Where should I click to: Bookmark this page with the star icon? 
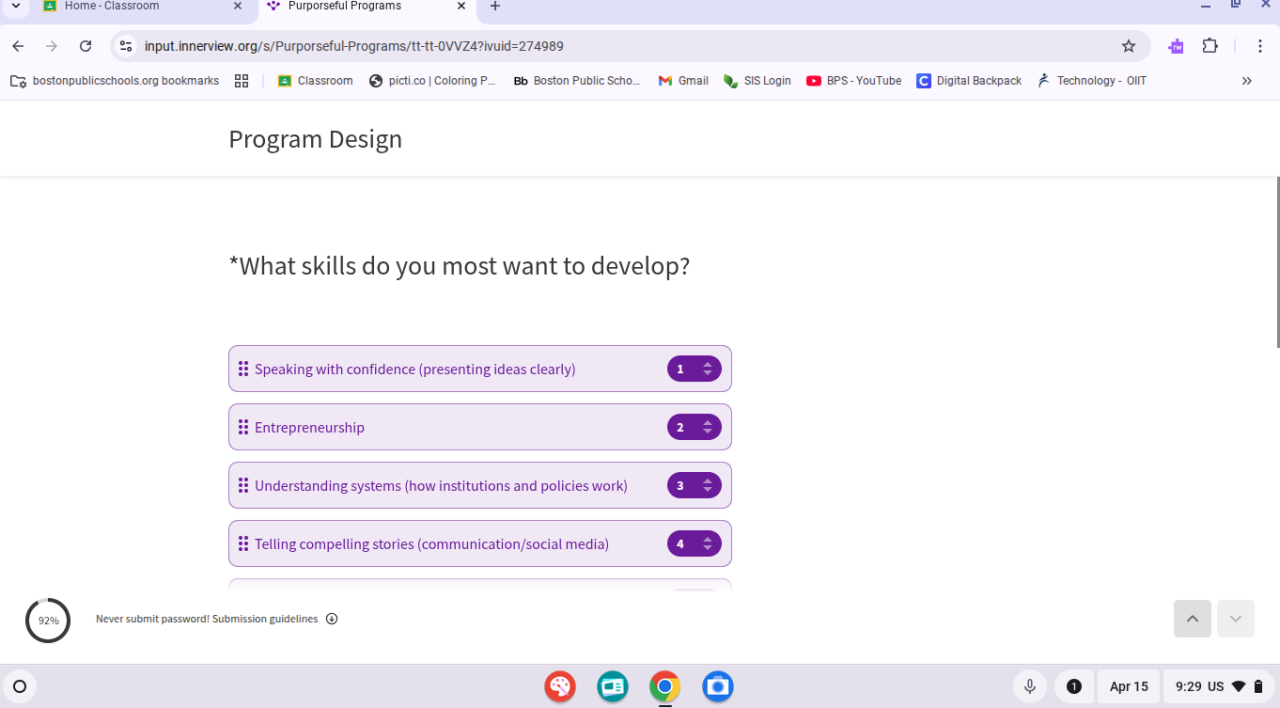pyautogui.click(x=1129, y=46)
